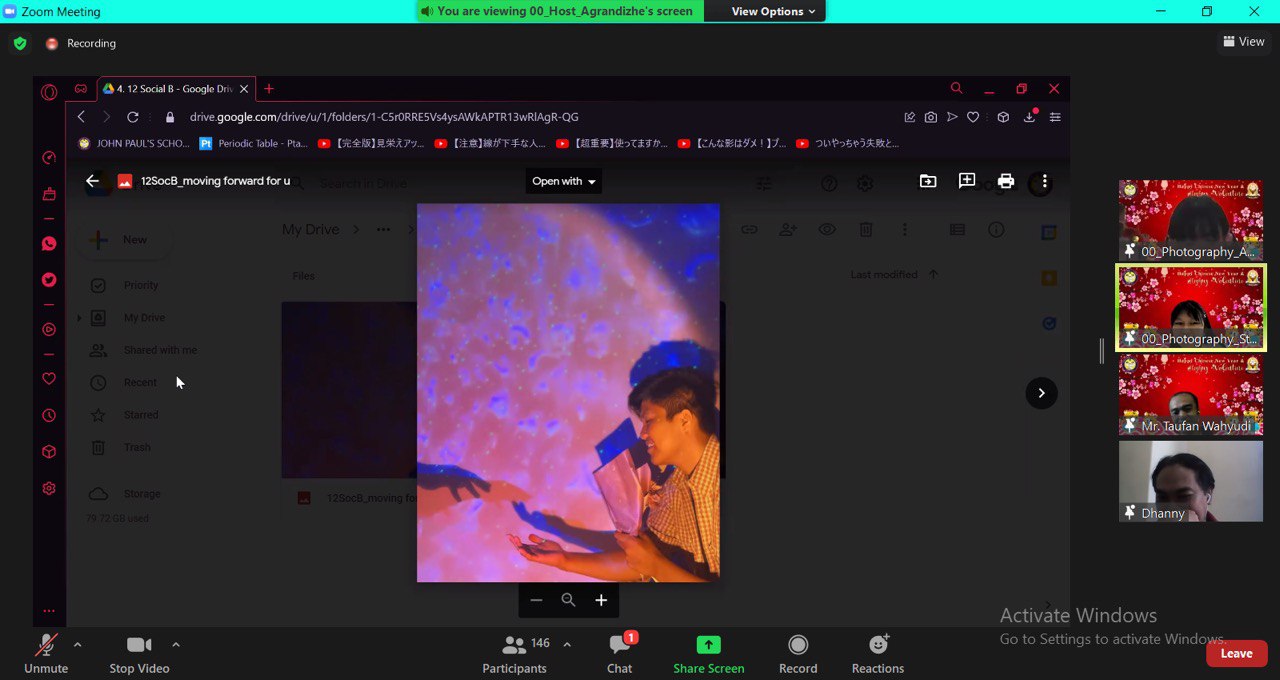Unmute the microphone in Zoom
Viewport: 1280px width, 680px height.
[x=46, y=654]
